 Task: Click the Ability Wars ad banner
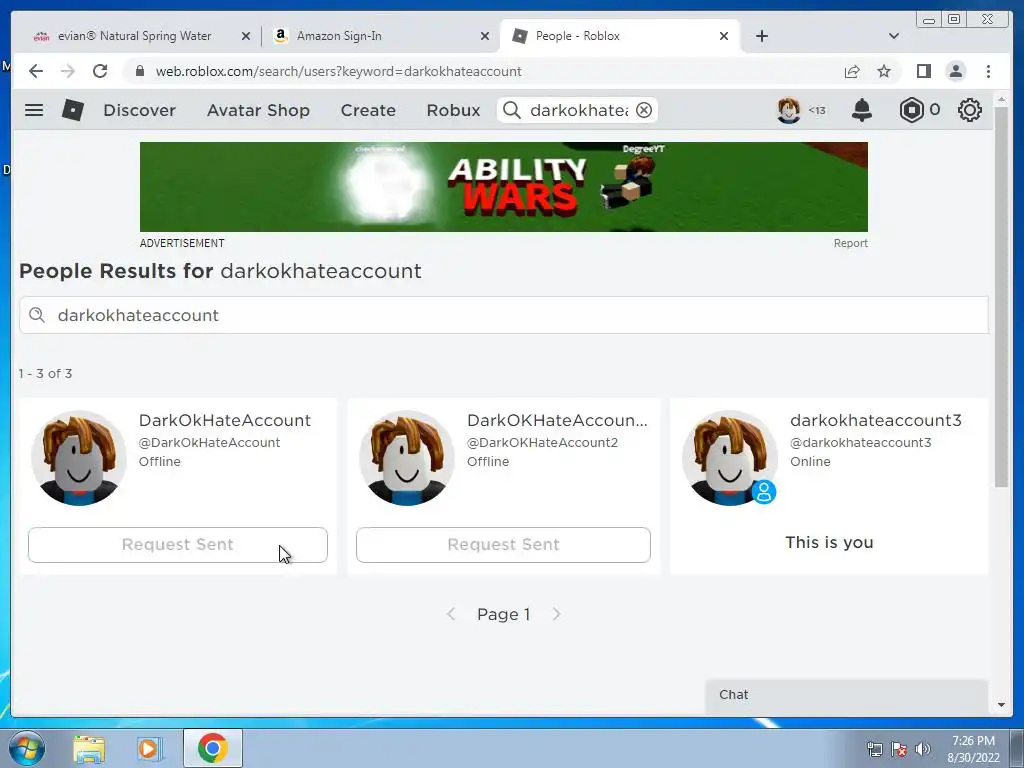504,187
